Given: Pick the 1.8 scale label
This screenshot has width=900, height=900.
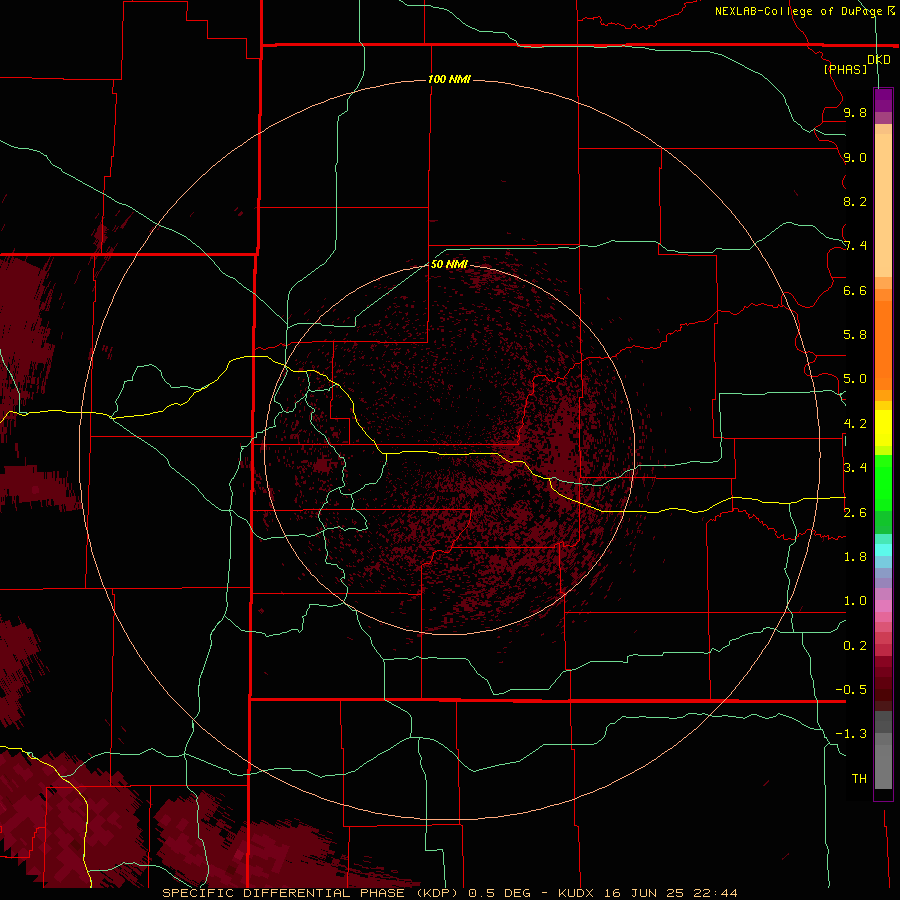Looking at the screenshot, I should pos(855,557).
